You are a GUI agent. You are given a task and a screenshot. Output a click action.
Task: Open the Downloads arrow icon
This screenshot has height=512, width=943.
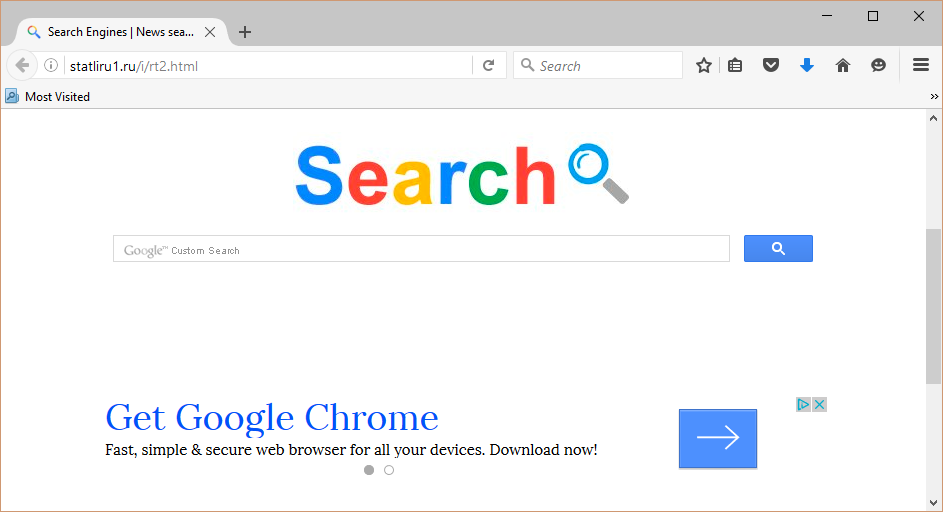point(806,65)
